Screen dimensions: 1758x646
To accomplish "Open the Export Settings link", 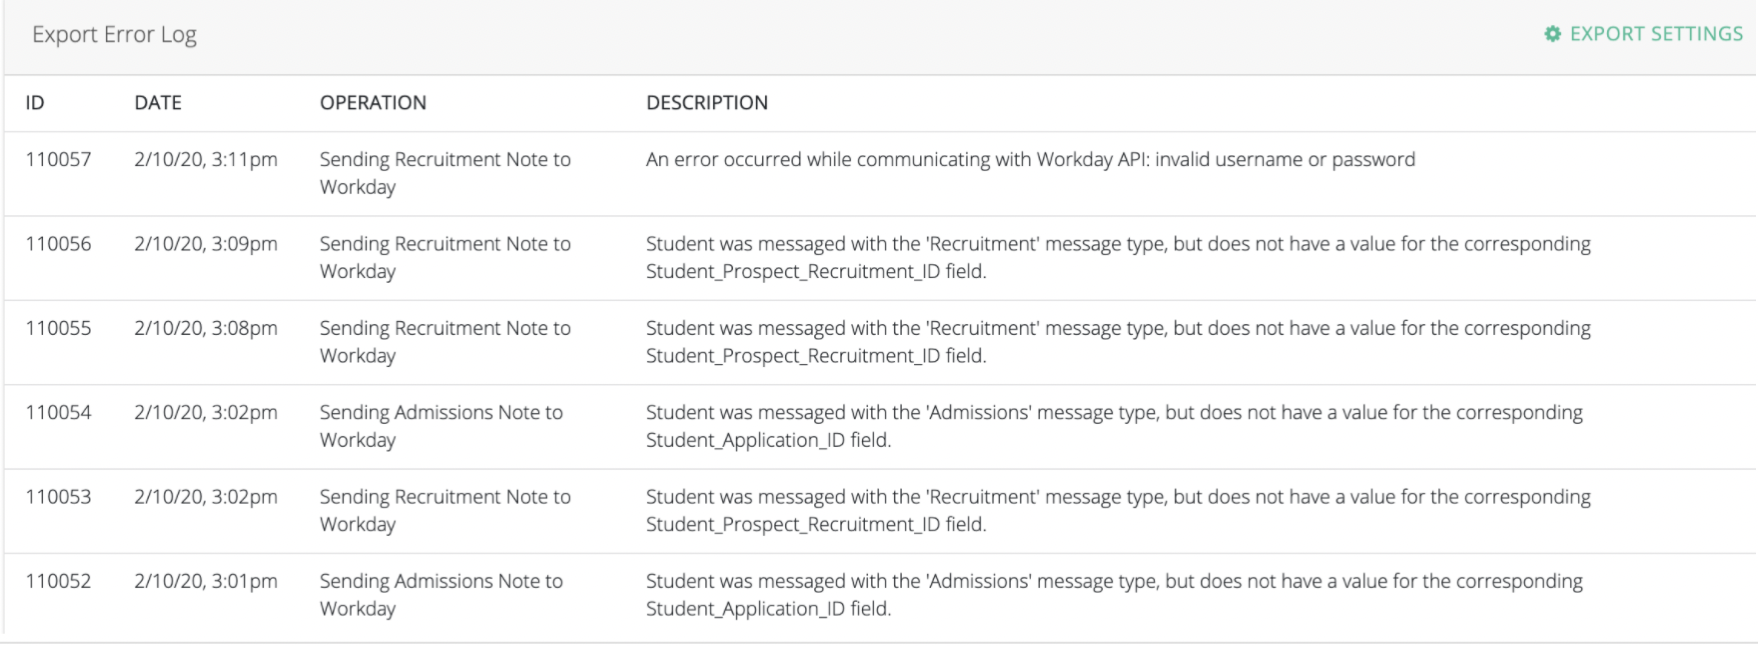I will coord(1655,34).
